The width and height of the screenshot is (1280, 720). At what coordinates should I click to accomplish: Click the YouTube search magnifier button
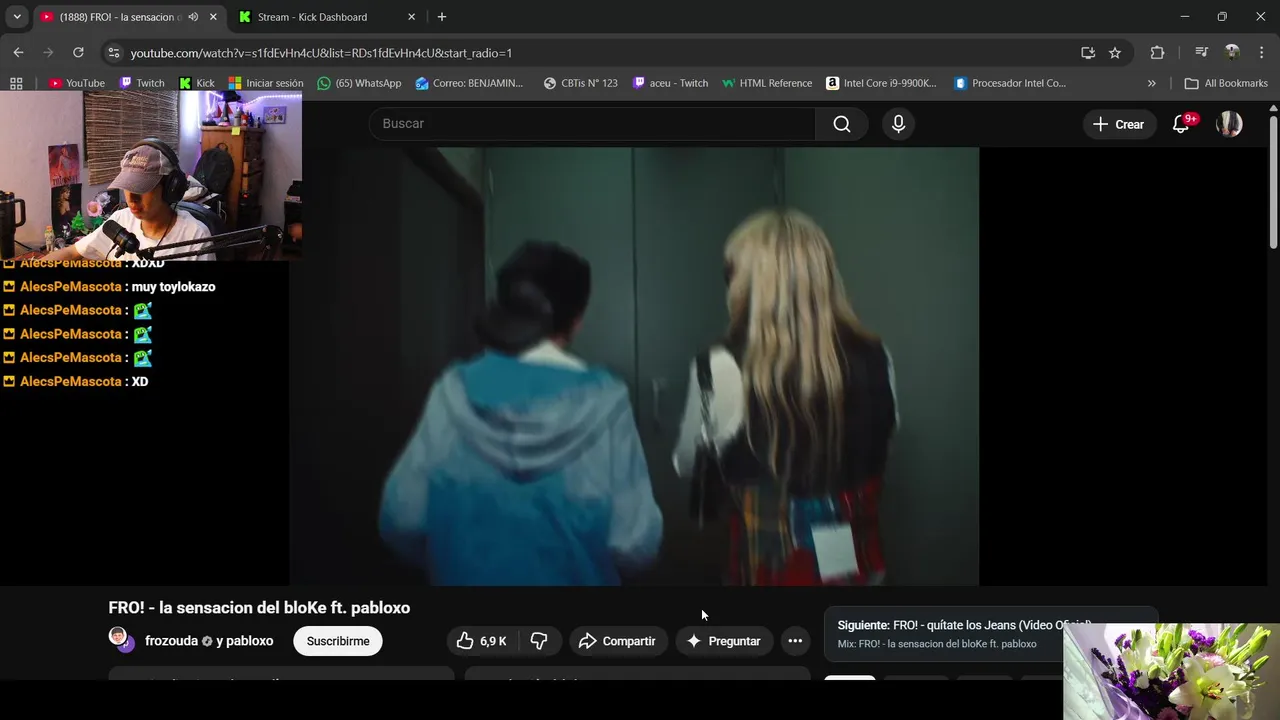(x=842, y=123)
